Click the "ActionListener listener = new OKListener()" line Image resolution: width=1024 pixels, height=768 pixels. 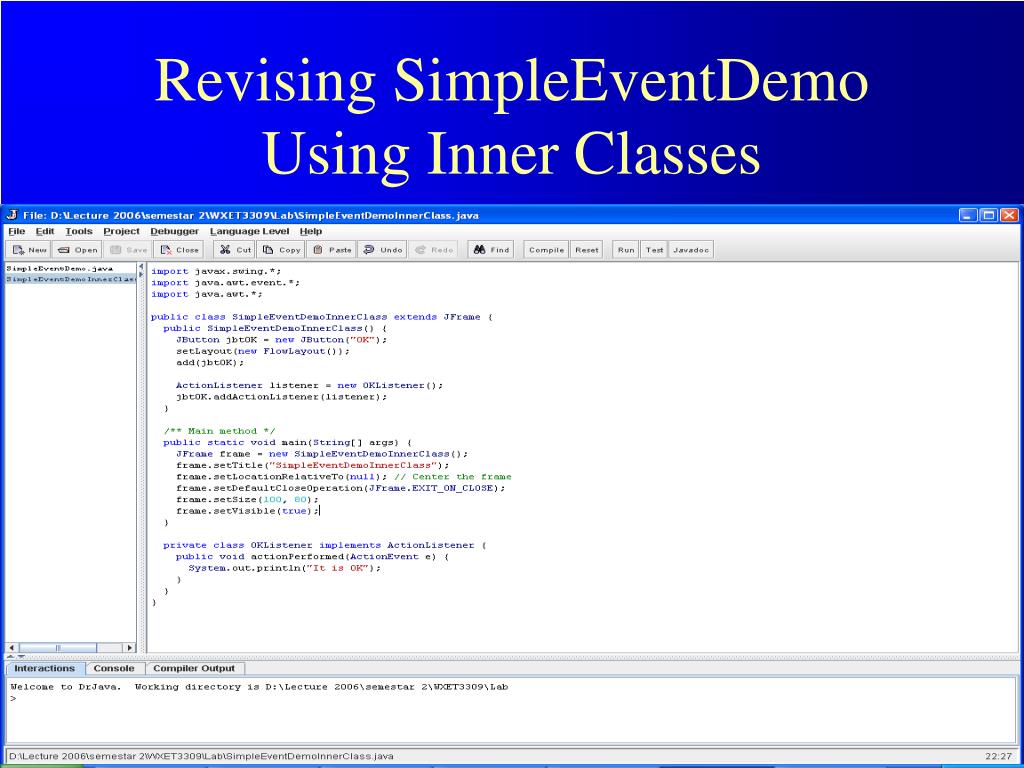pos(309,385)
